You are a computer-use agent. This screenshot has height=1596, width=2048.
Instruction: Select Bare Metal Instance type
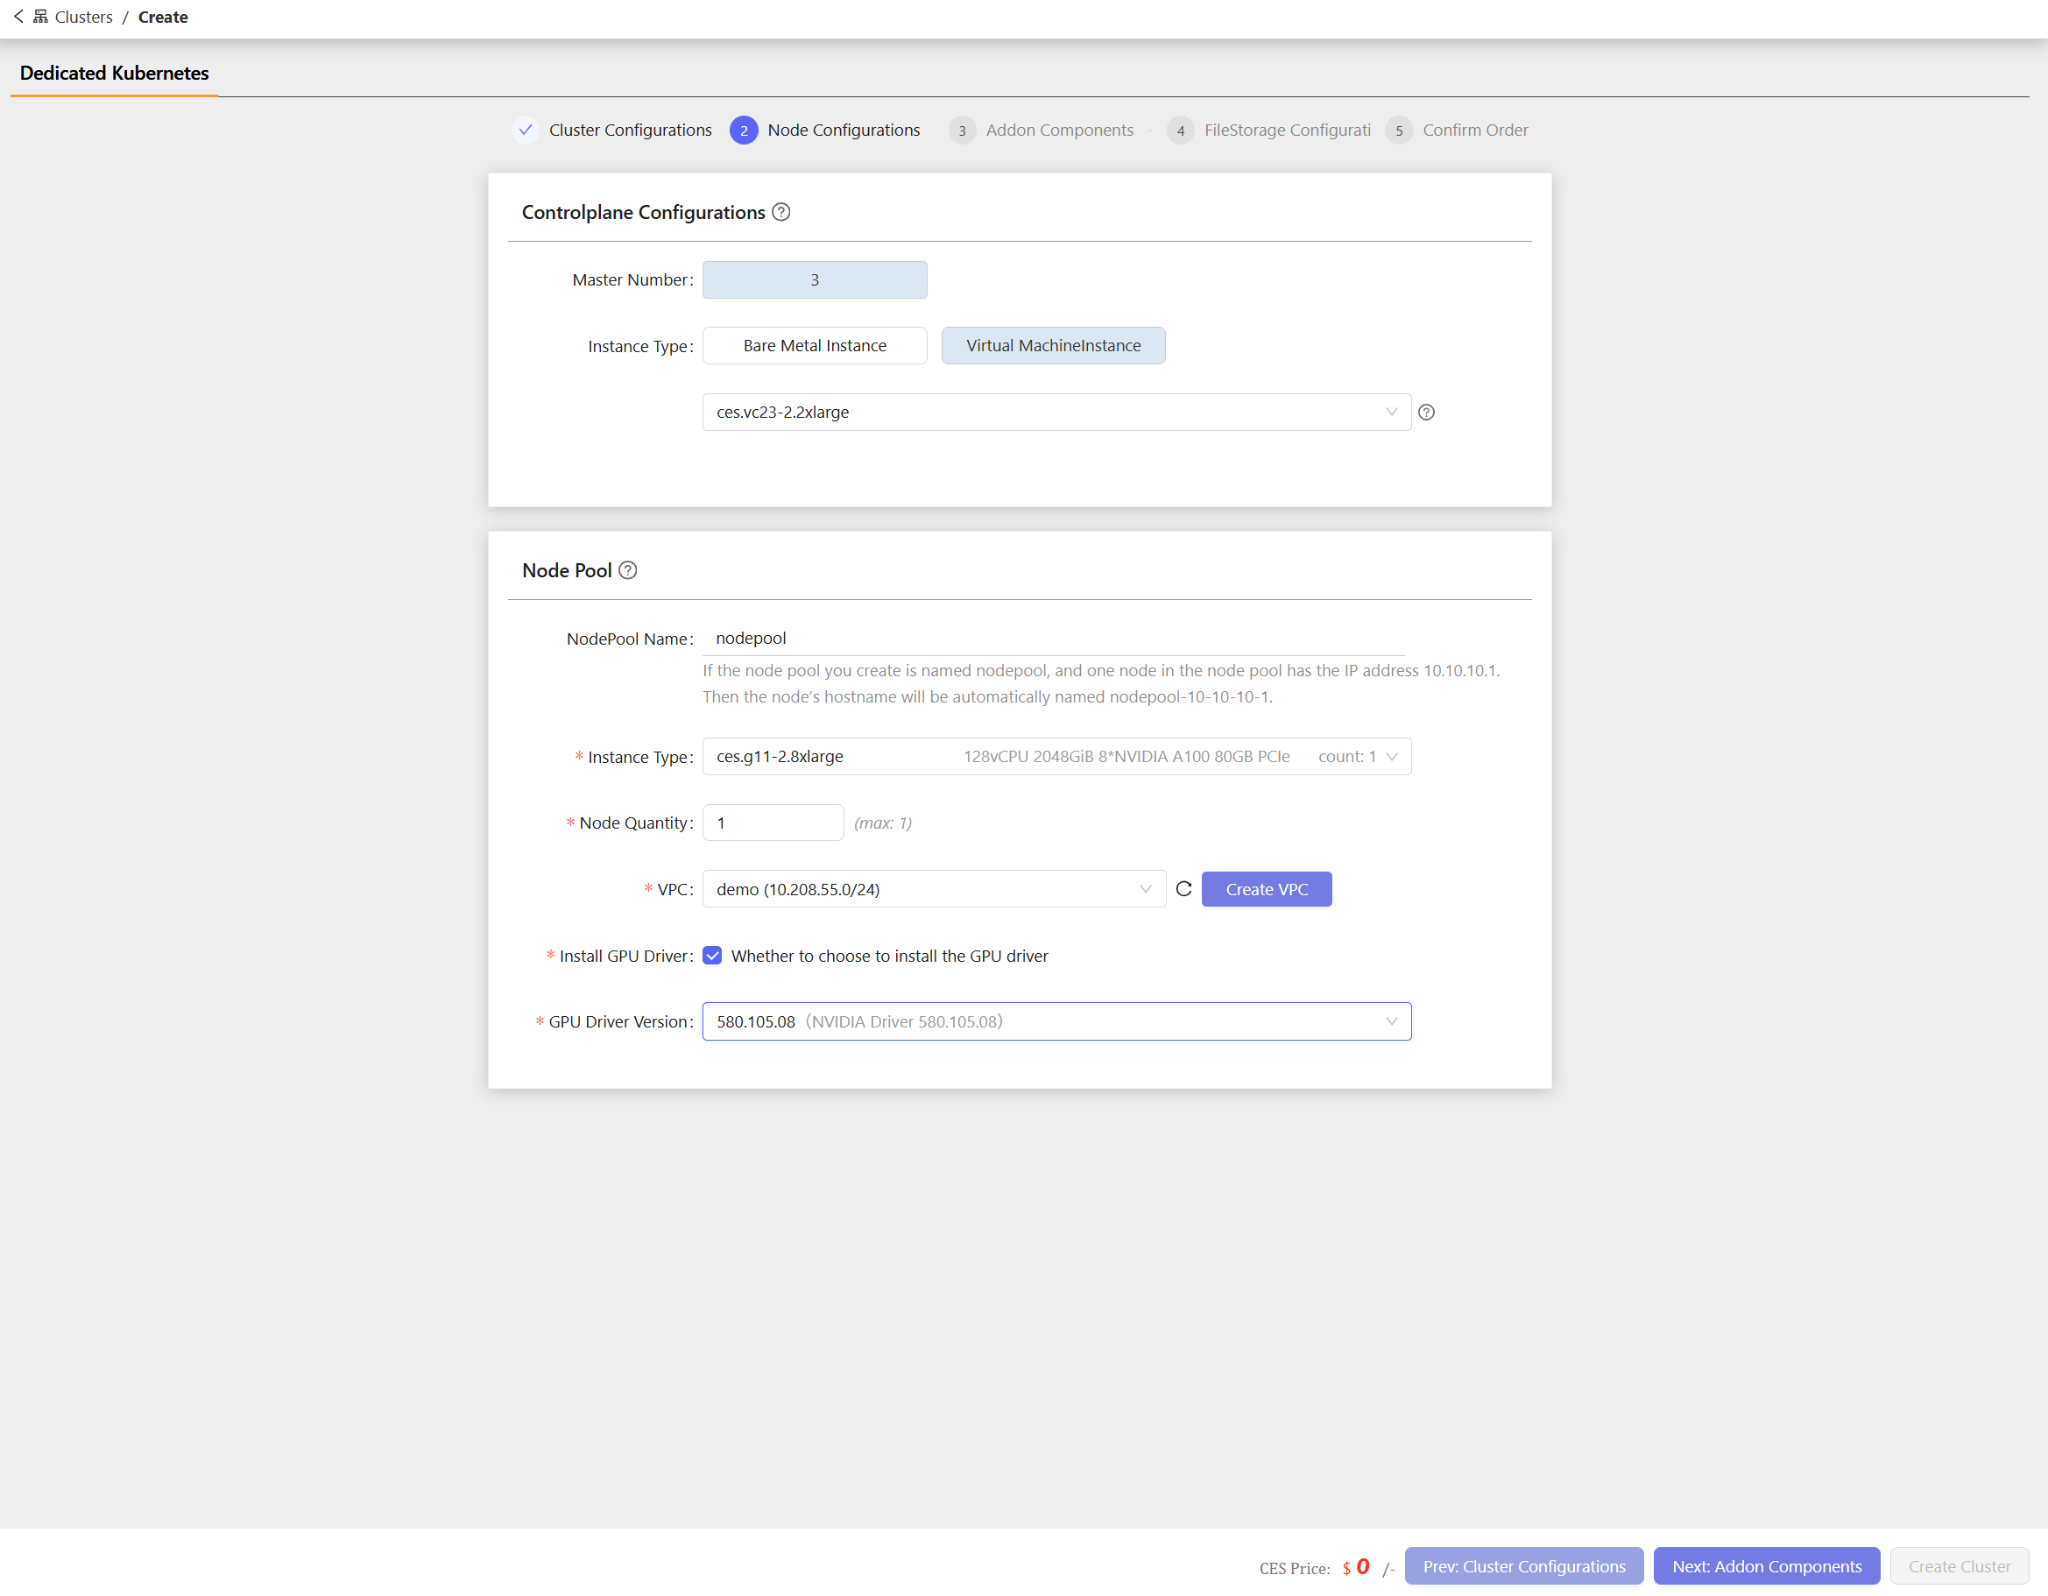point(815,346)
